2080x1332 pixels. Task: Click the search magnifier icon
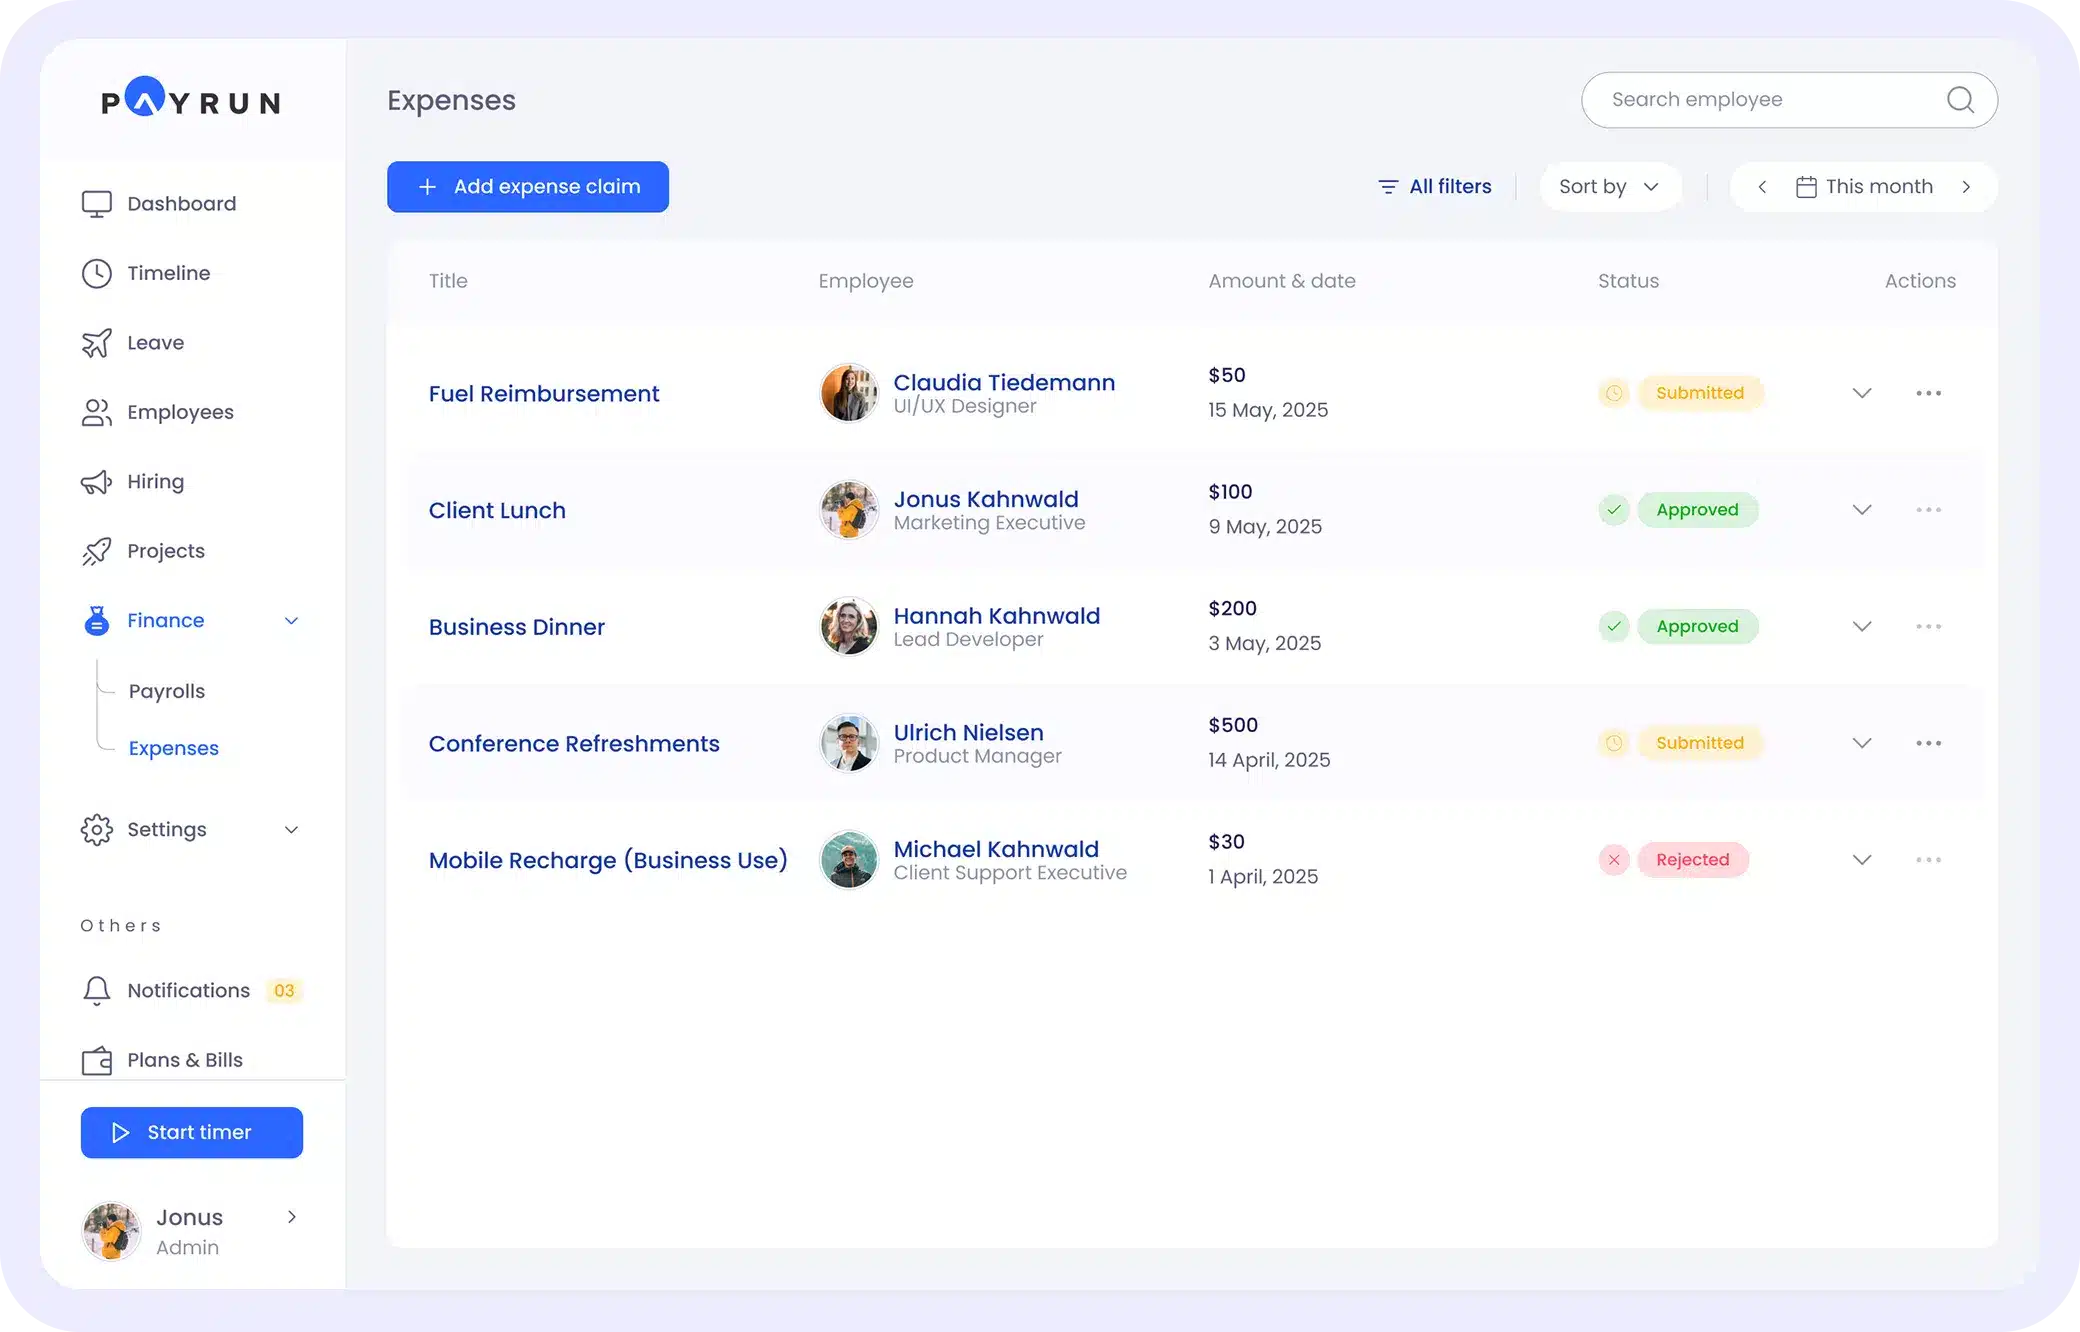[x=1960, y=100]
